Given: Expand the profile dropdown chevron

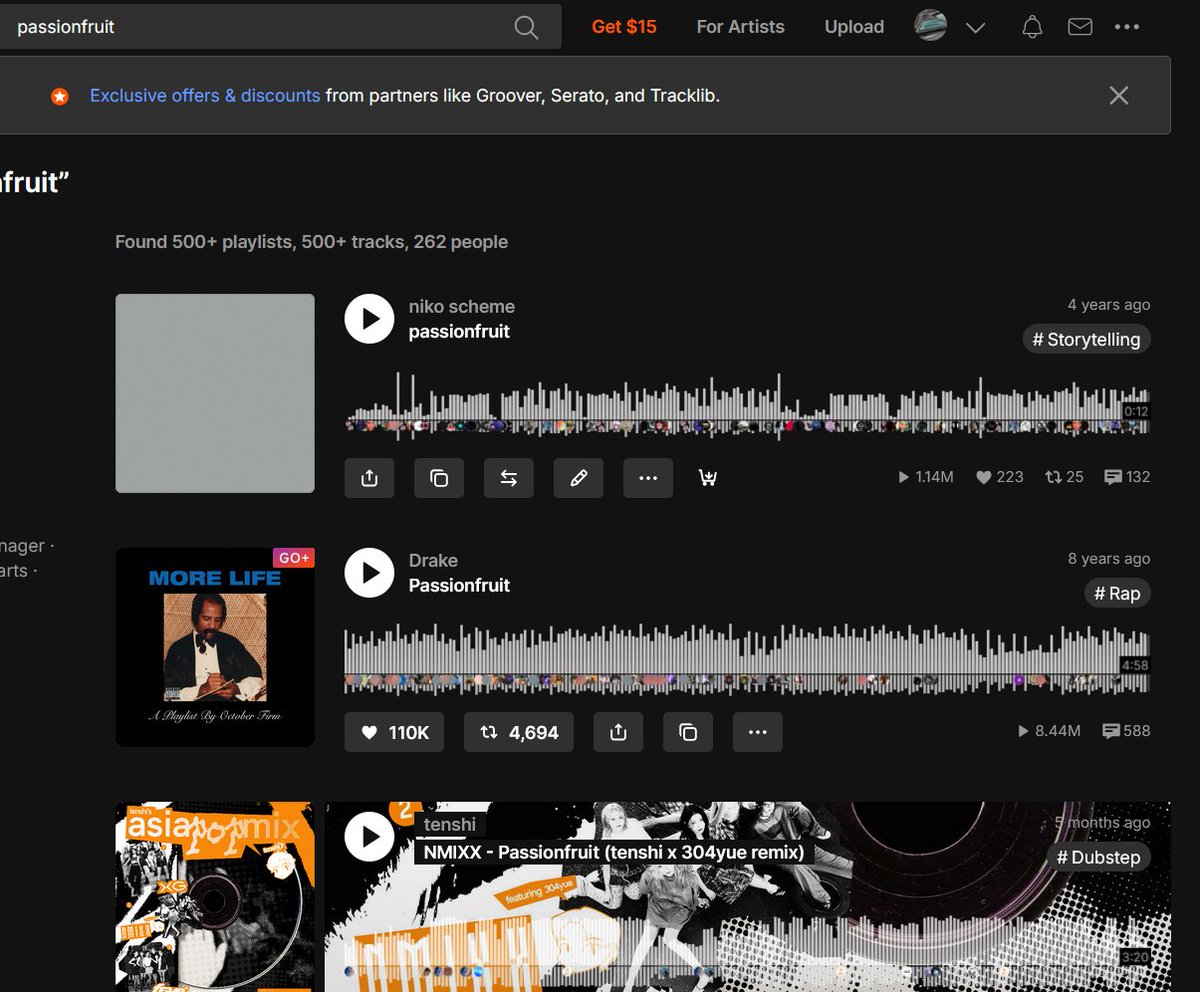Looking at the screenshot, I should (x=976, y=28).
